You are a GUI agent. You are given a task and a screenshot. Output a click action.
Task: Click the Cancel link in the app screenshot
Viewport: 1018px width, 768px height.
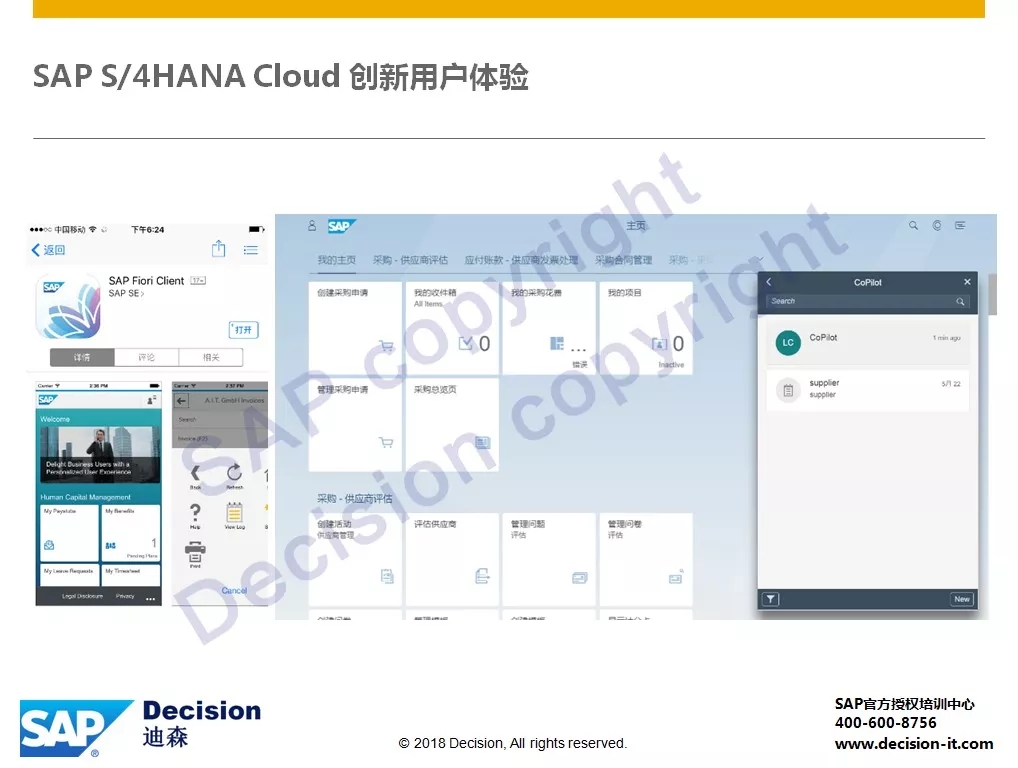[x=234, y=591]
